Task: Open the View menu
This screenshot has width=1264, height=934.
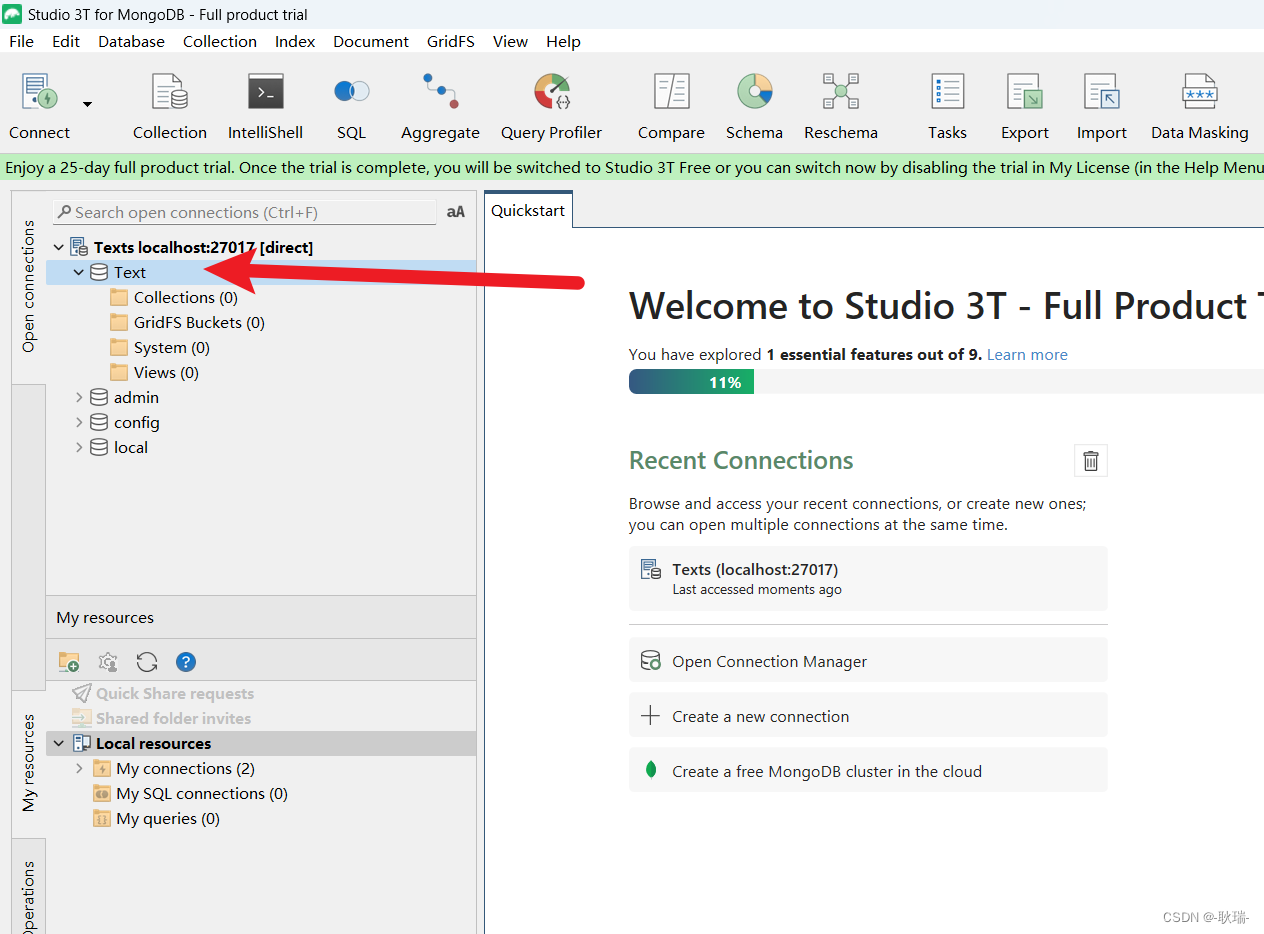Action: [510, 41]
